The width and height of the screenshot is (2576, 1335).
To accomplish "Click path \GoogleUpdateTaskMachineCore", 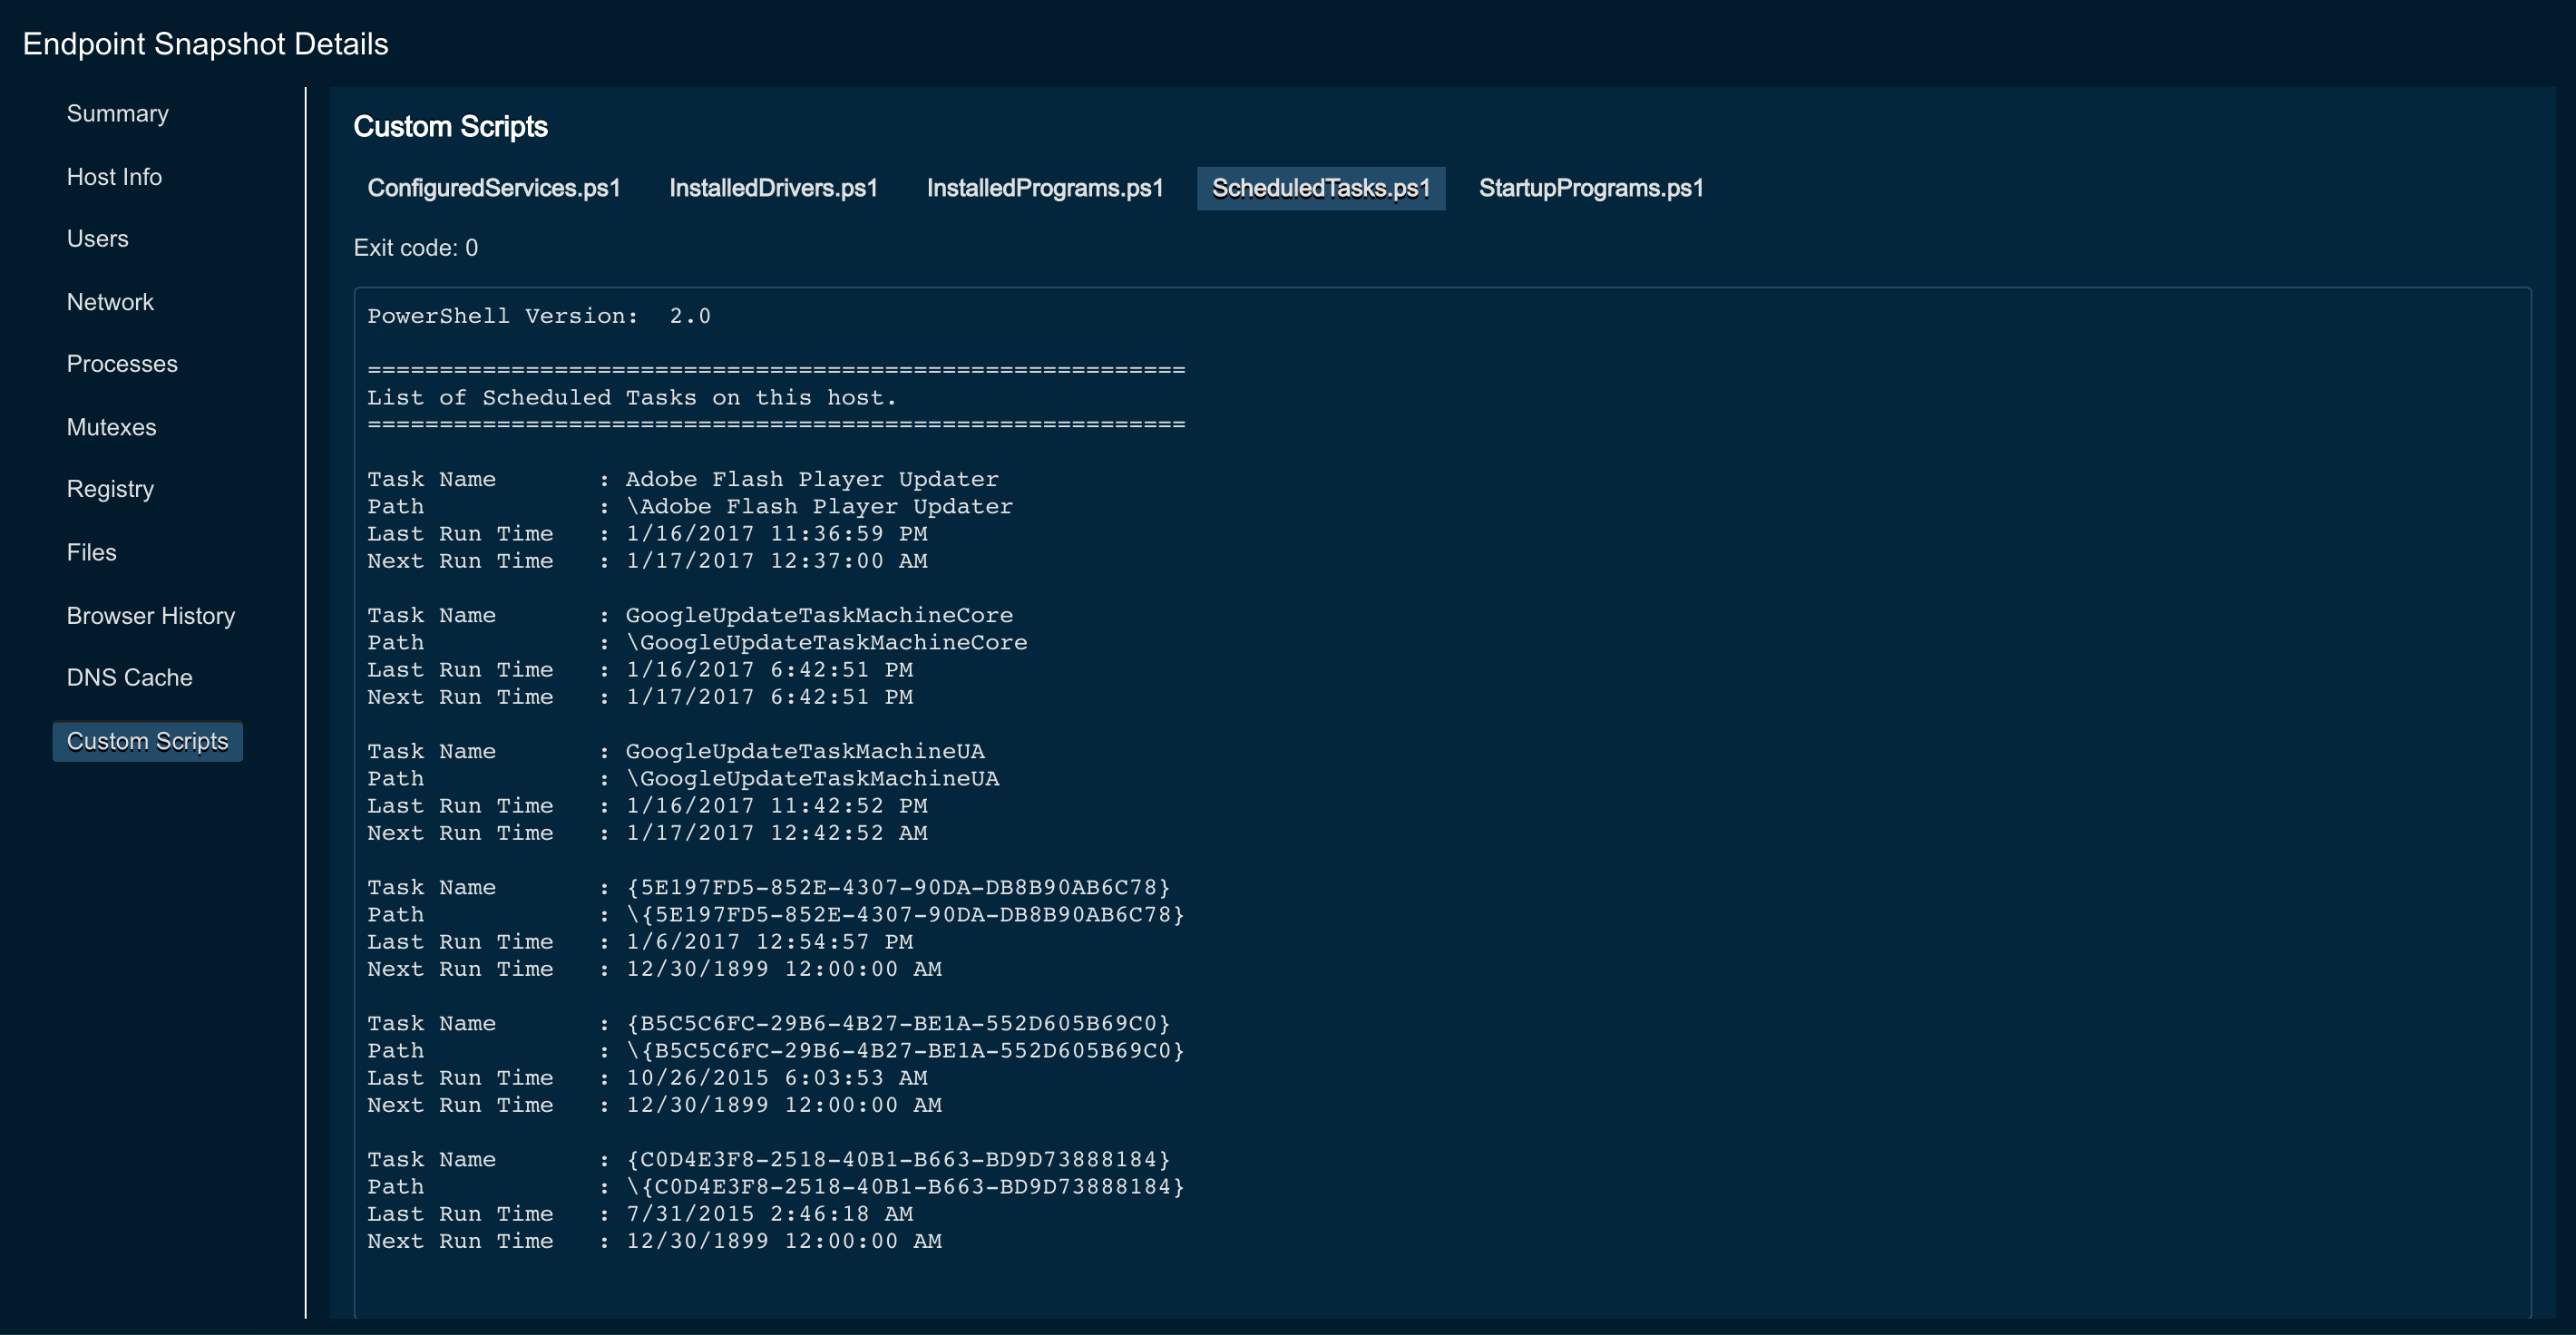I will pyautogui.click(x=827, y=642).
